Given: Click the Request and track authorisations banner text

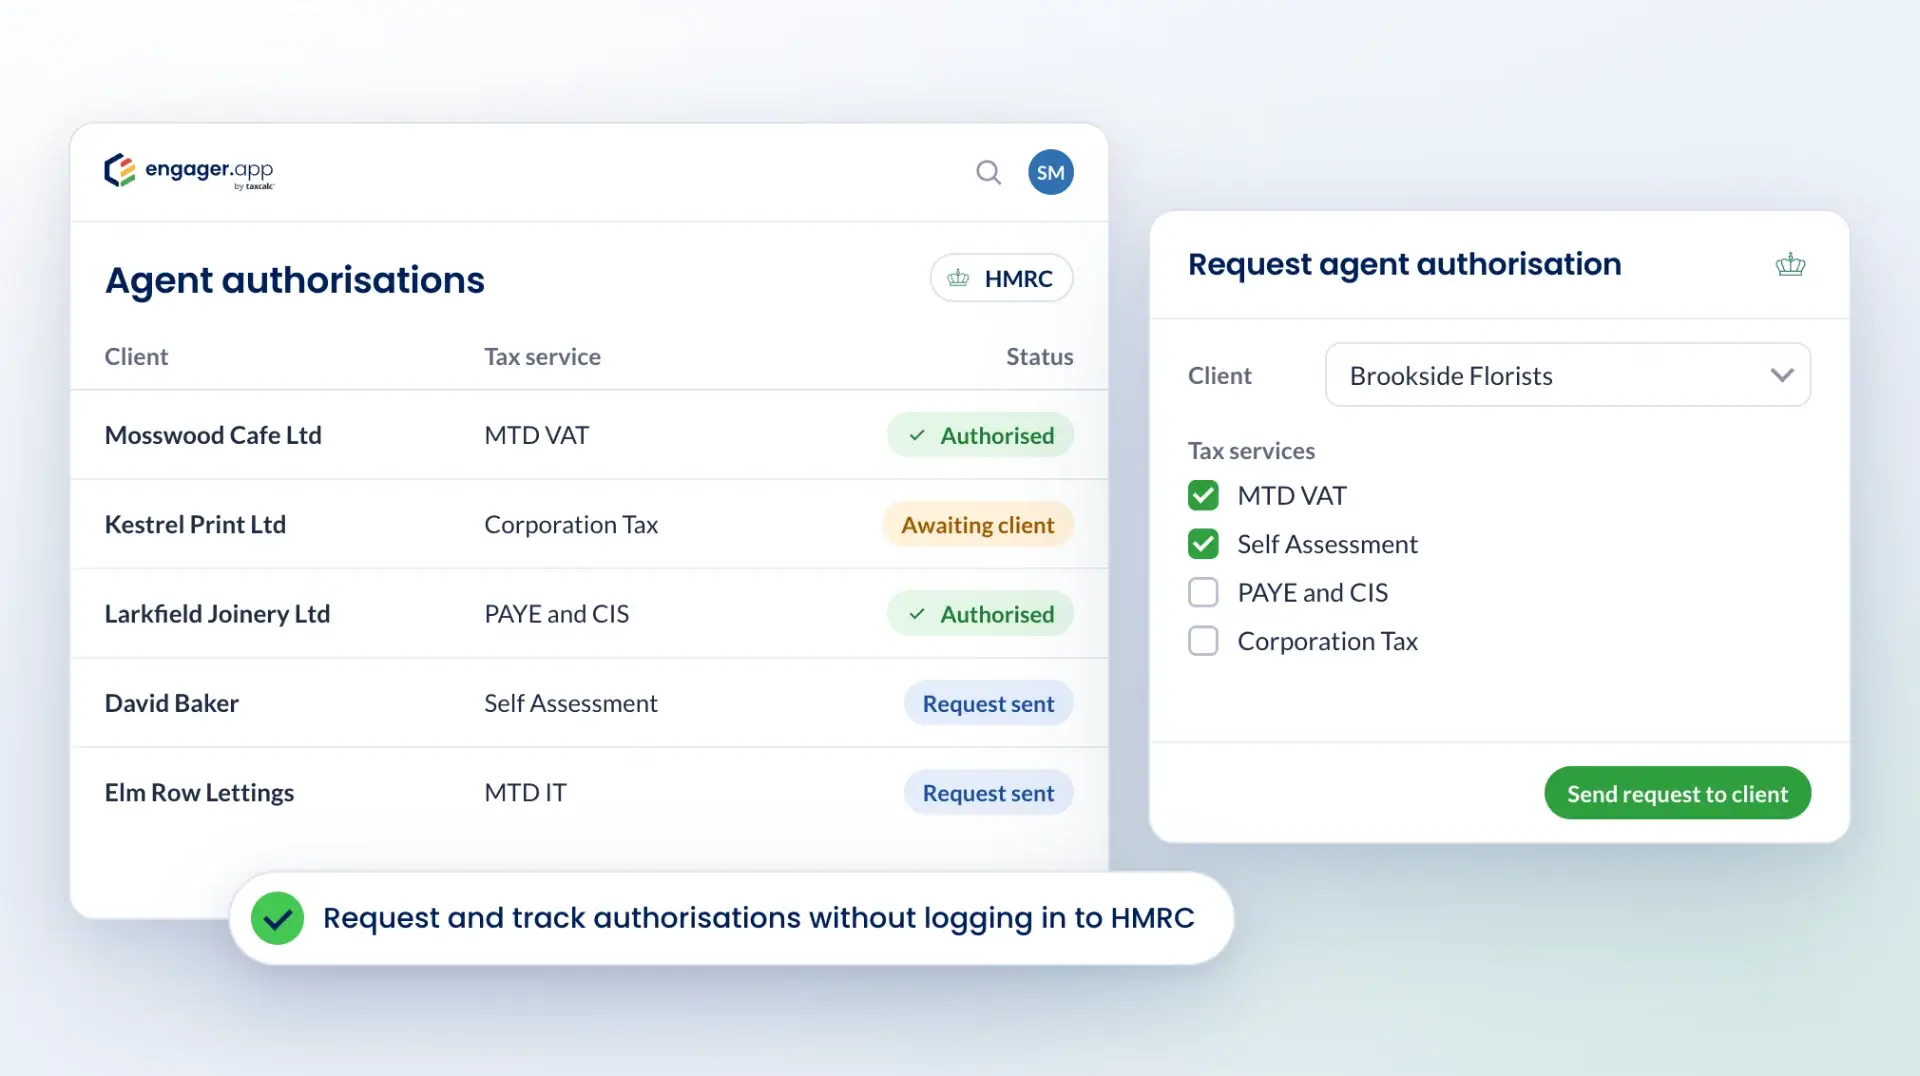Looking at the screenshot, I should pos(758,918).
